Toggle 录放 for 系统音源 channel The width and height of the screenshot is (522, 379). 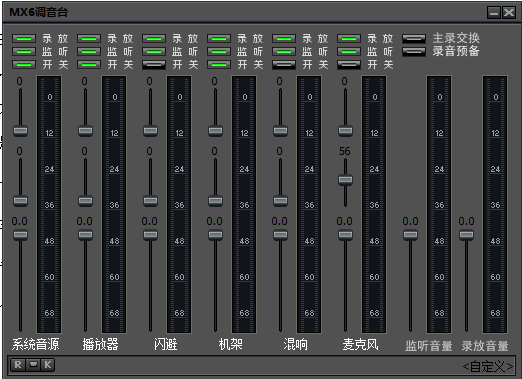(x=24, y=39)
